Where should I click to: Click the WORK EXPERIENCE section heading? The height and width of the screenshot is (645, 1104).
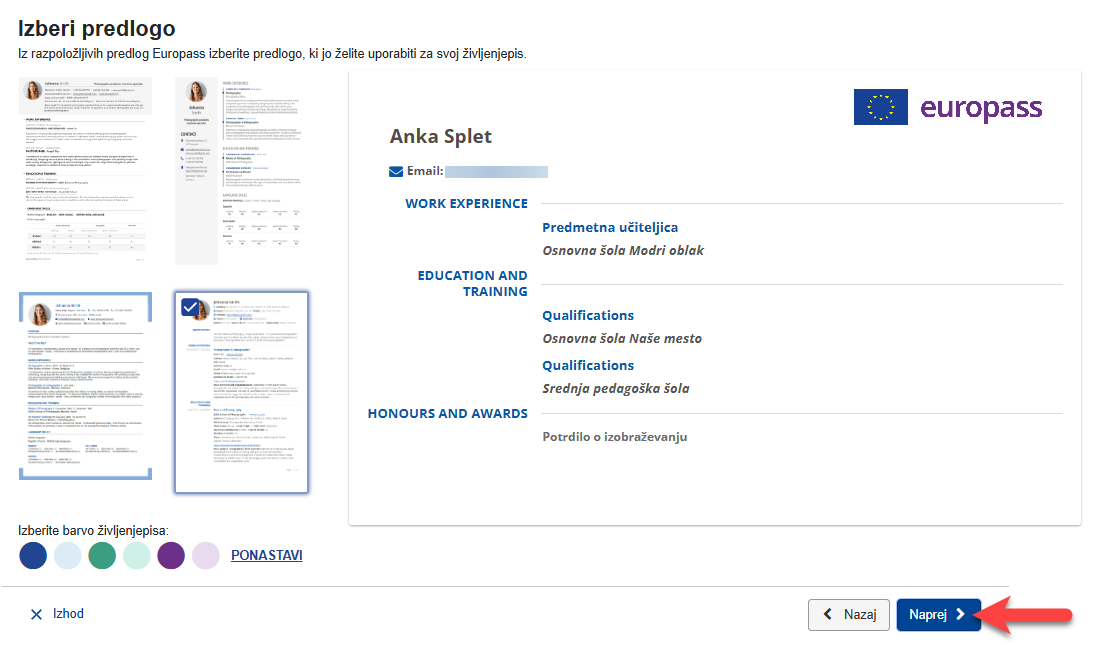coord(466,203)
